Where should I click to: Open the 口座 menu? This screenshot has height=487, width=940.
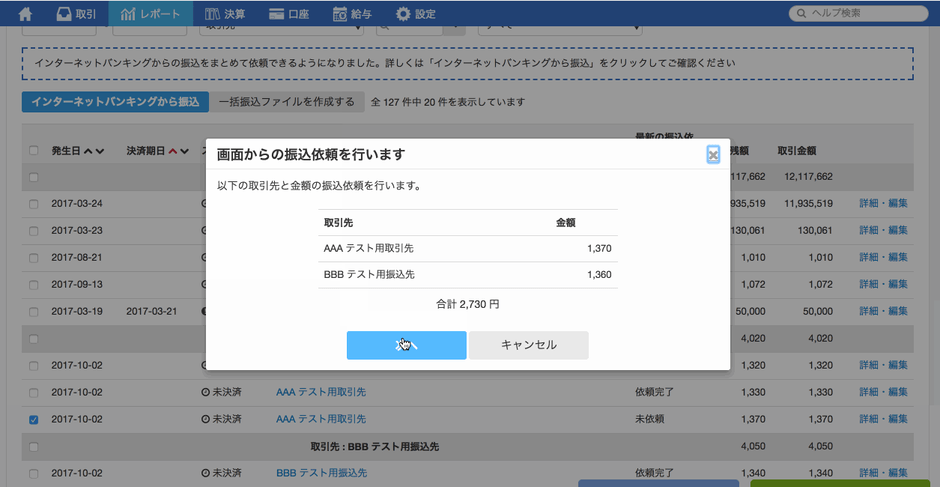tap(291, 14)
